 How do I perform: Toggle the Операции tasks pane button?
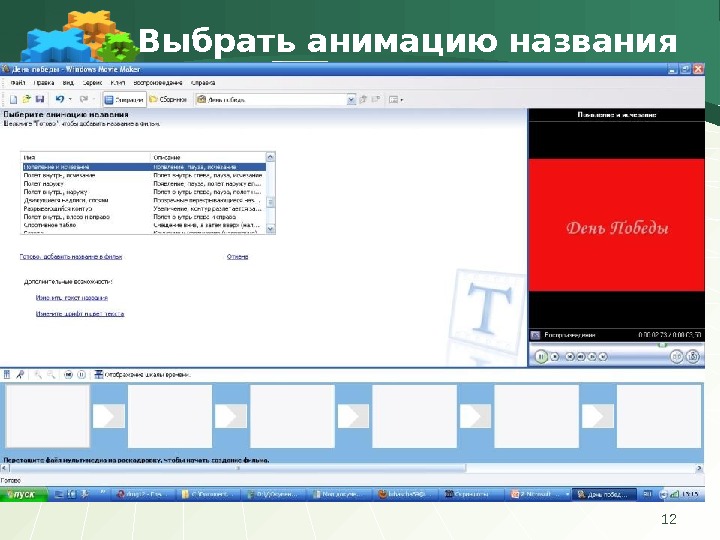[124, 99]
